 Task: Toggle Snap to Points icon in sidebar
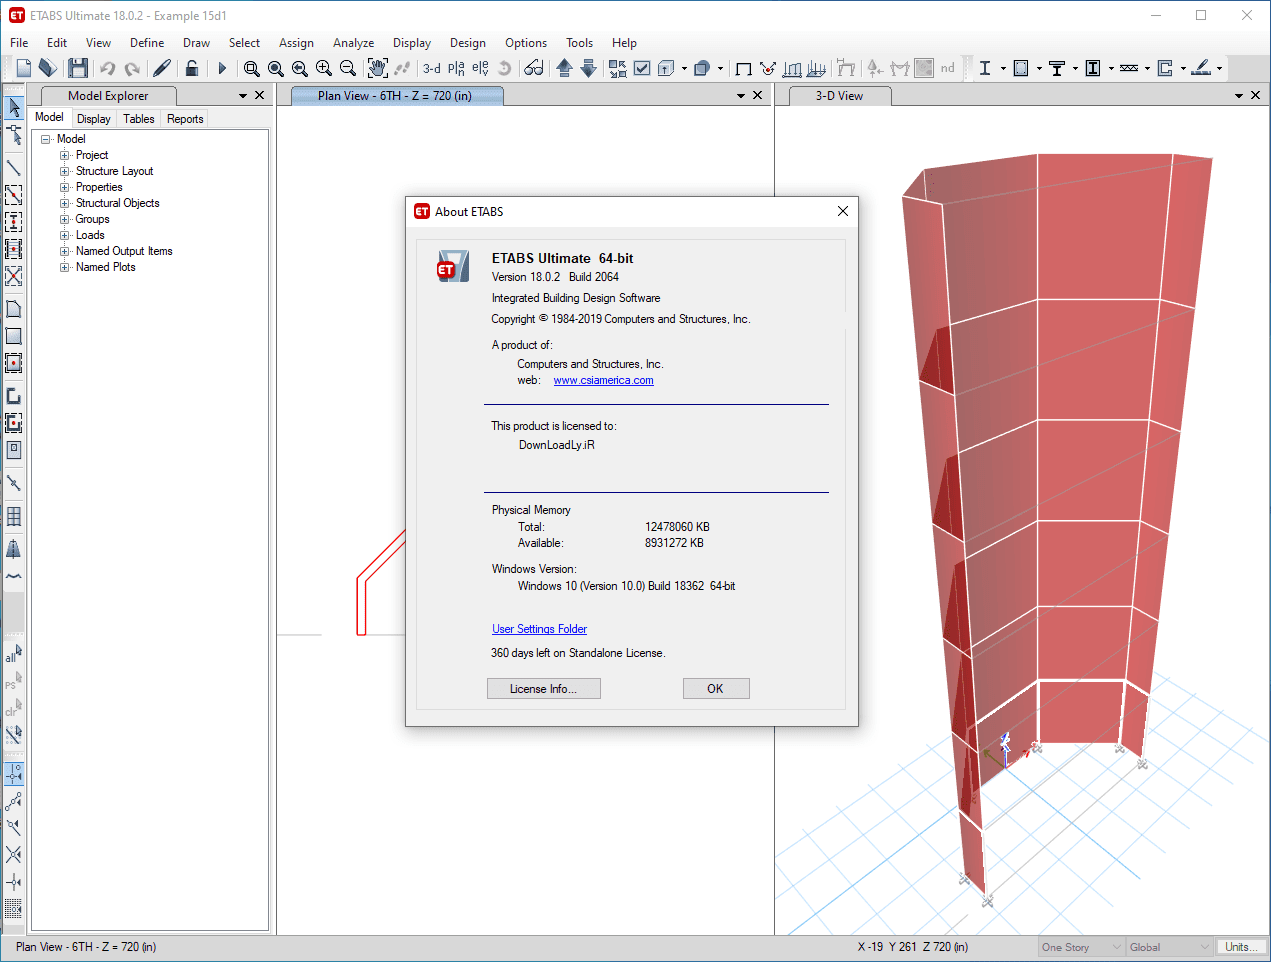tap(14, 774)
